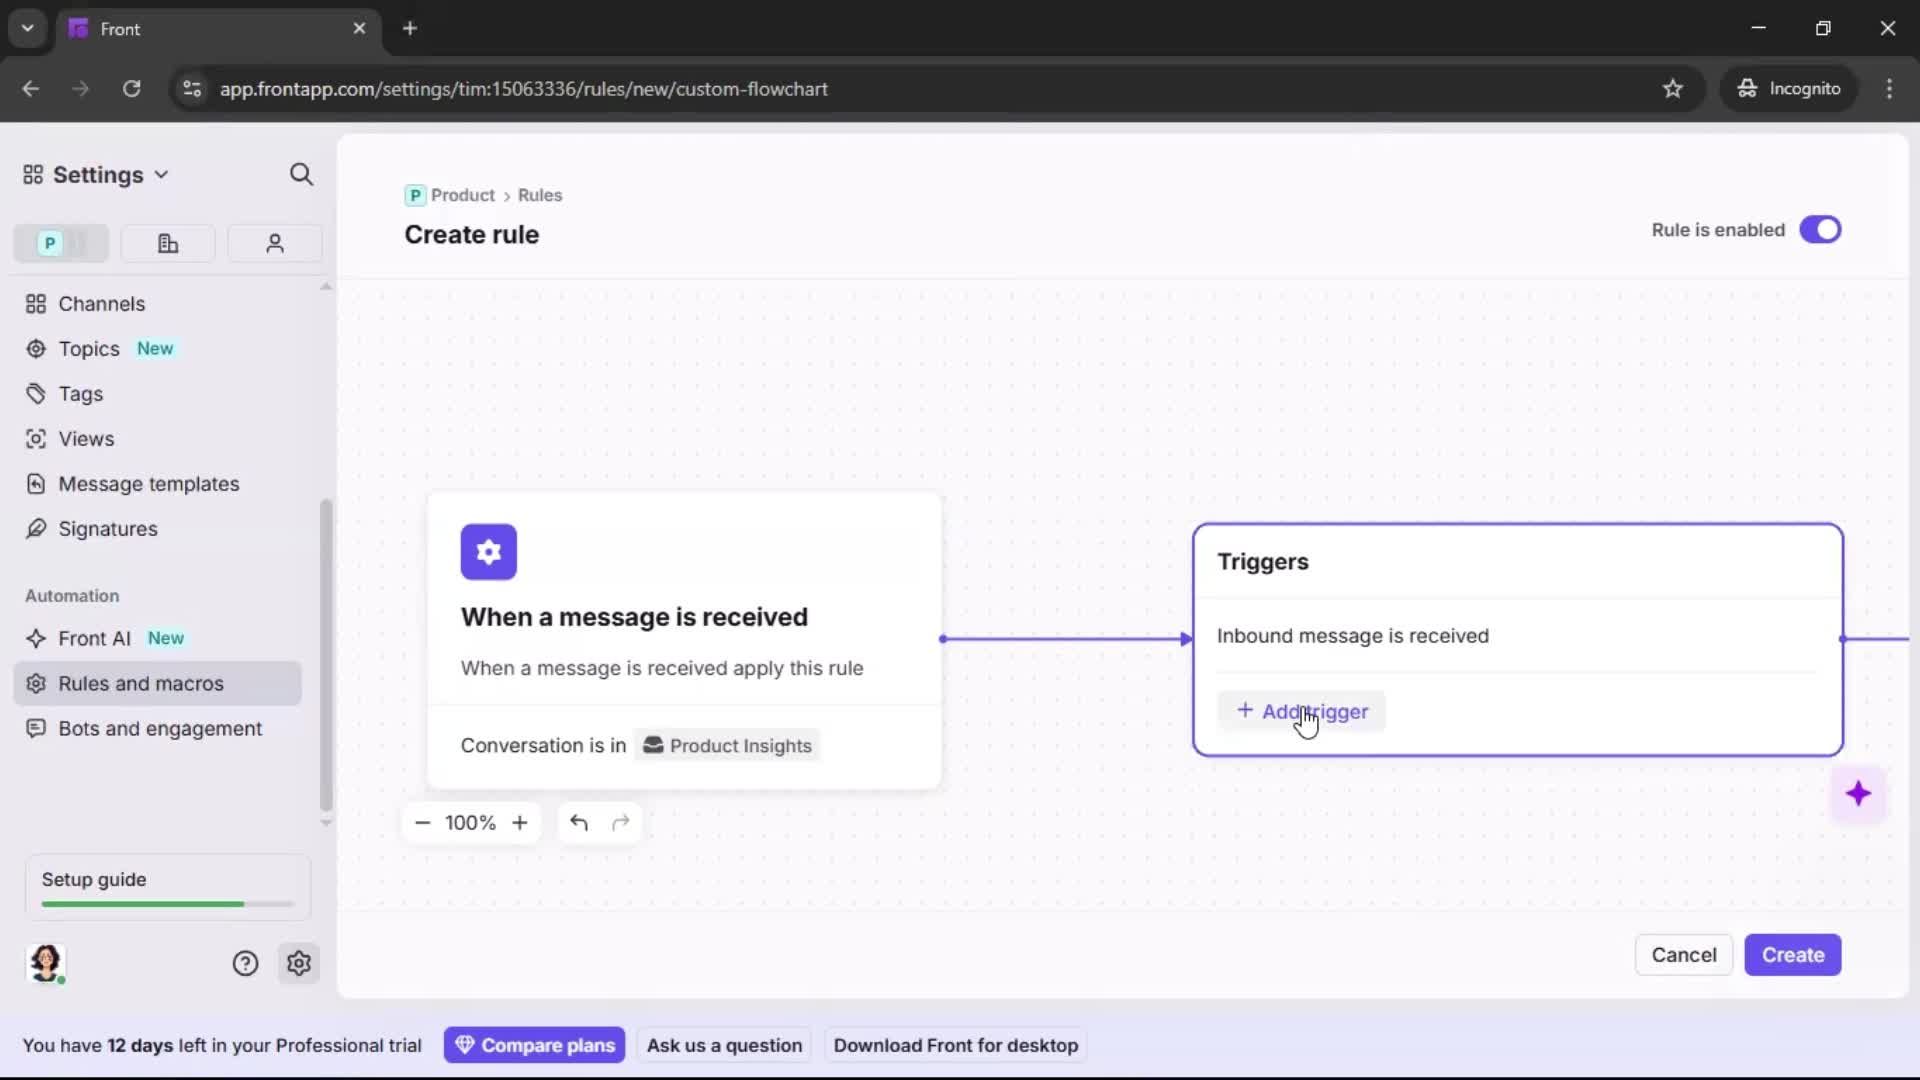Select Rules and macros in sidebar
The image size is (1920, 1080).
pos(141,683)
